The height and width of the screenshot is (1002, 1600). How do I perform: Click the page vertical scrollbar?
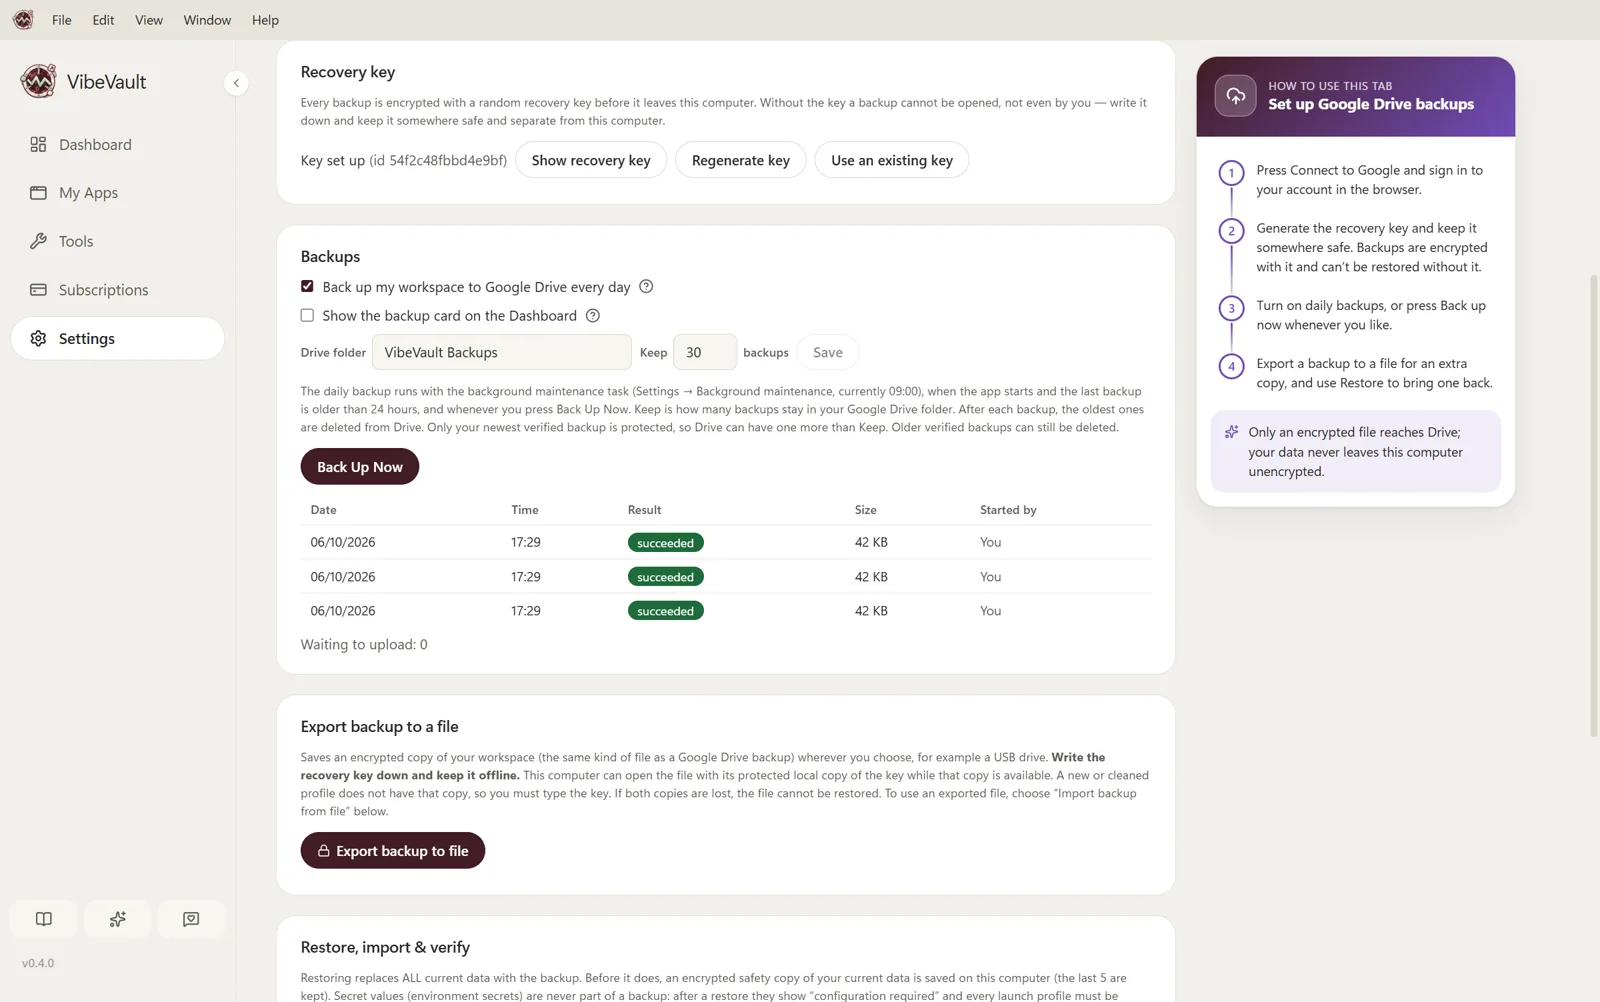pos(1593,504)
